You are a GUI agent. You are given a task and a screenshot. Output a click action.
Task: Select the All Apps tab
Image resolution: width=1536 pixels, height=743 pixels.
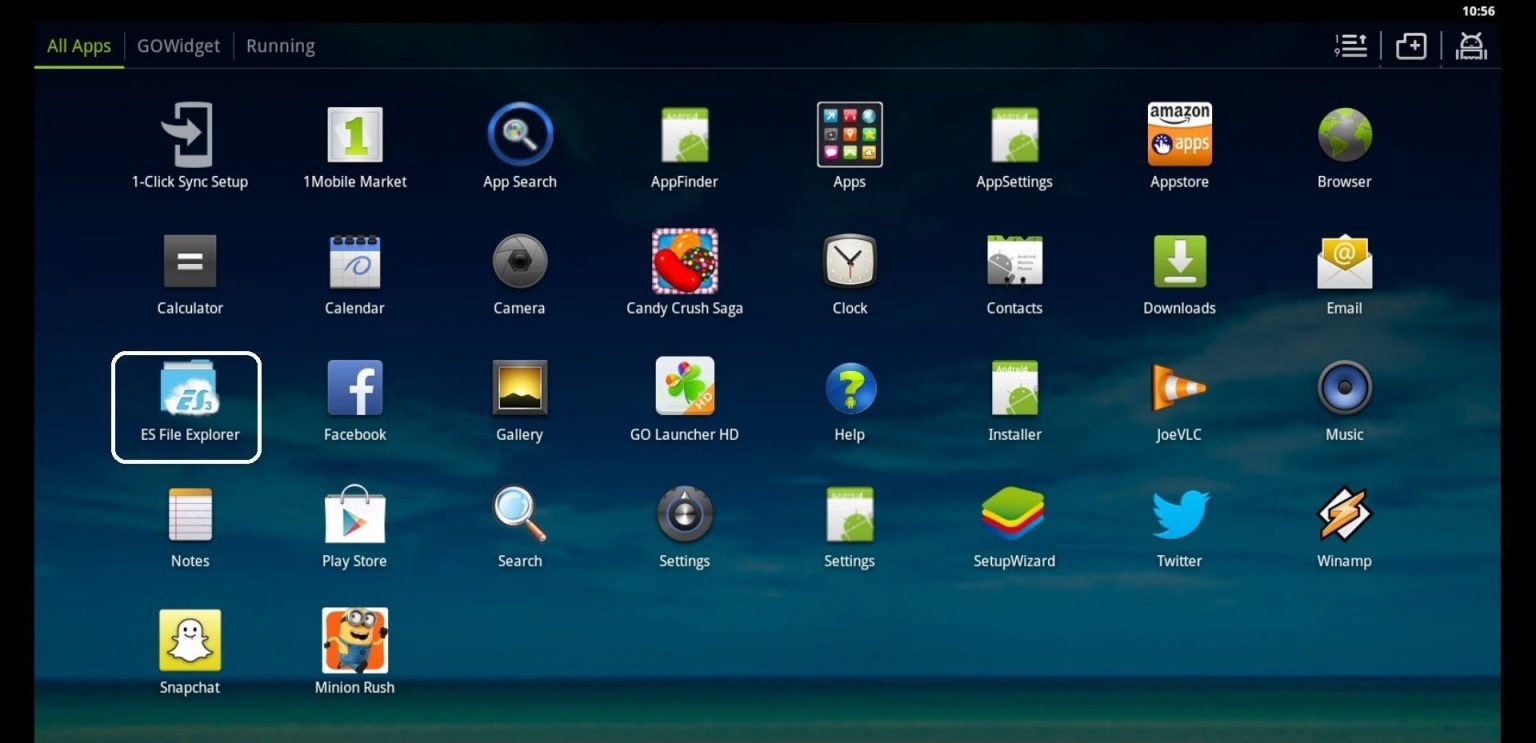click(79, 46)
